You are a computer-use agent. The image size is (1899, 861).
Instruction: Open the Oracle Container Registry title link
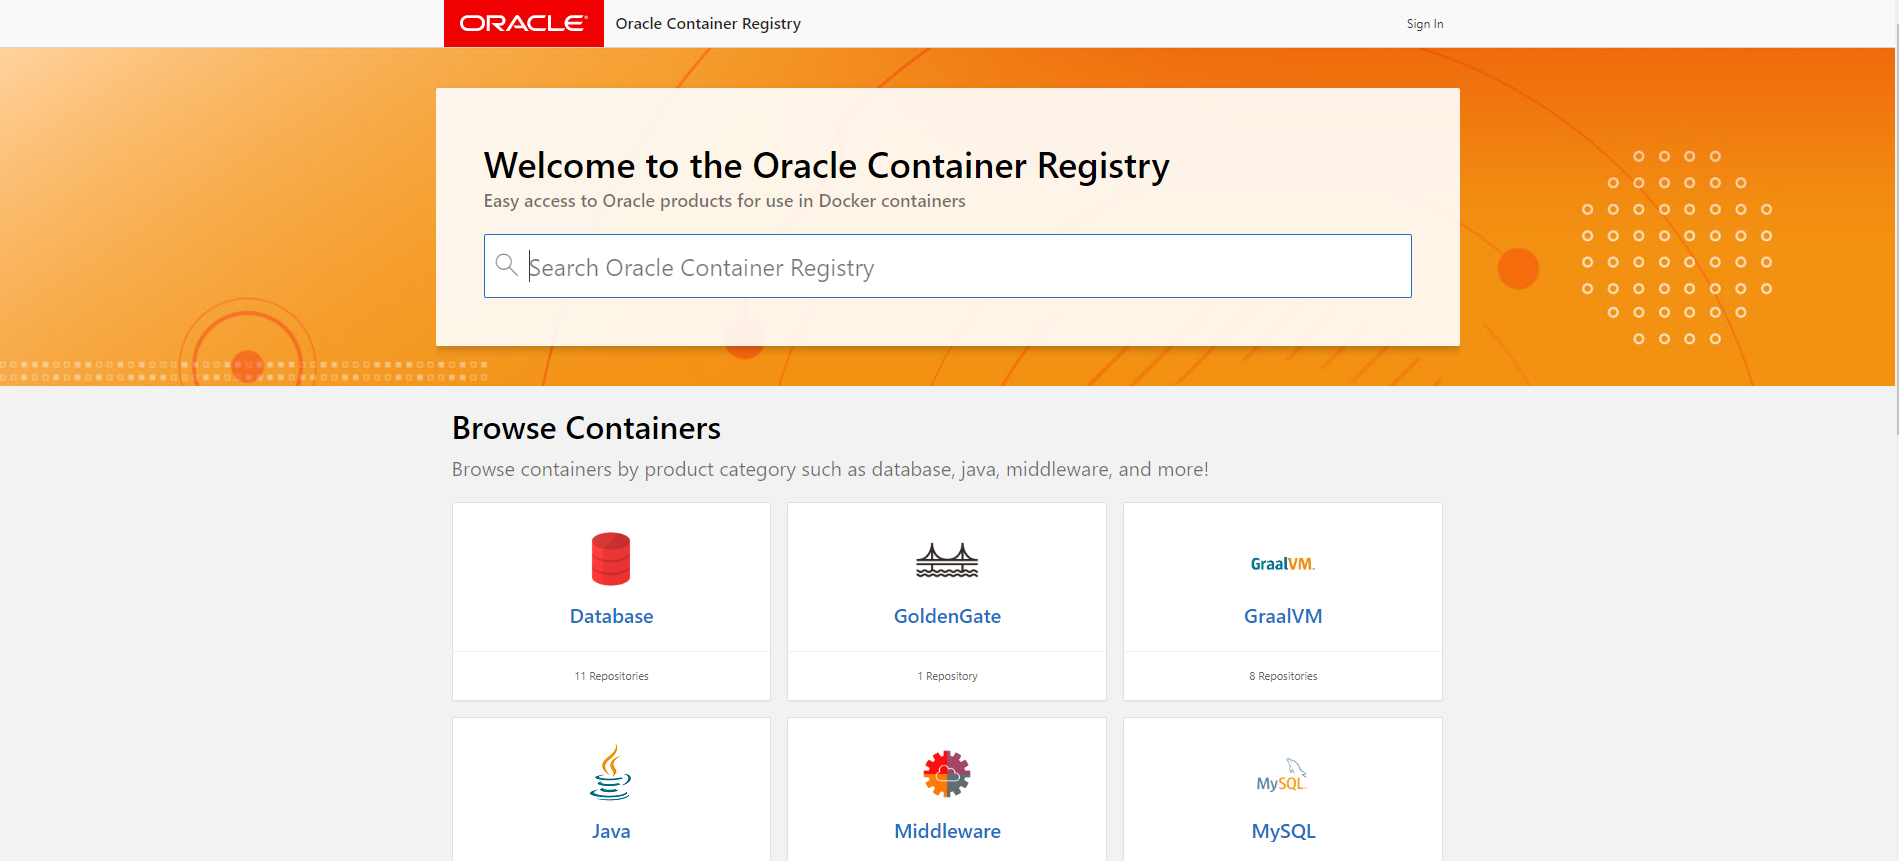coord(708,23)
